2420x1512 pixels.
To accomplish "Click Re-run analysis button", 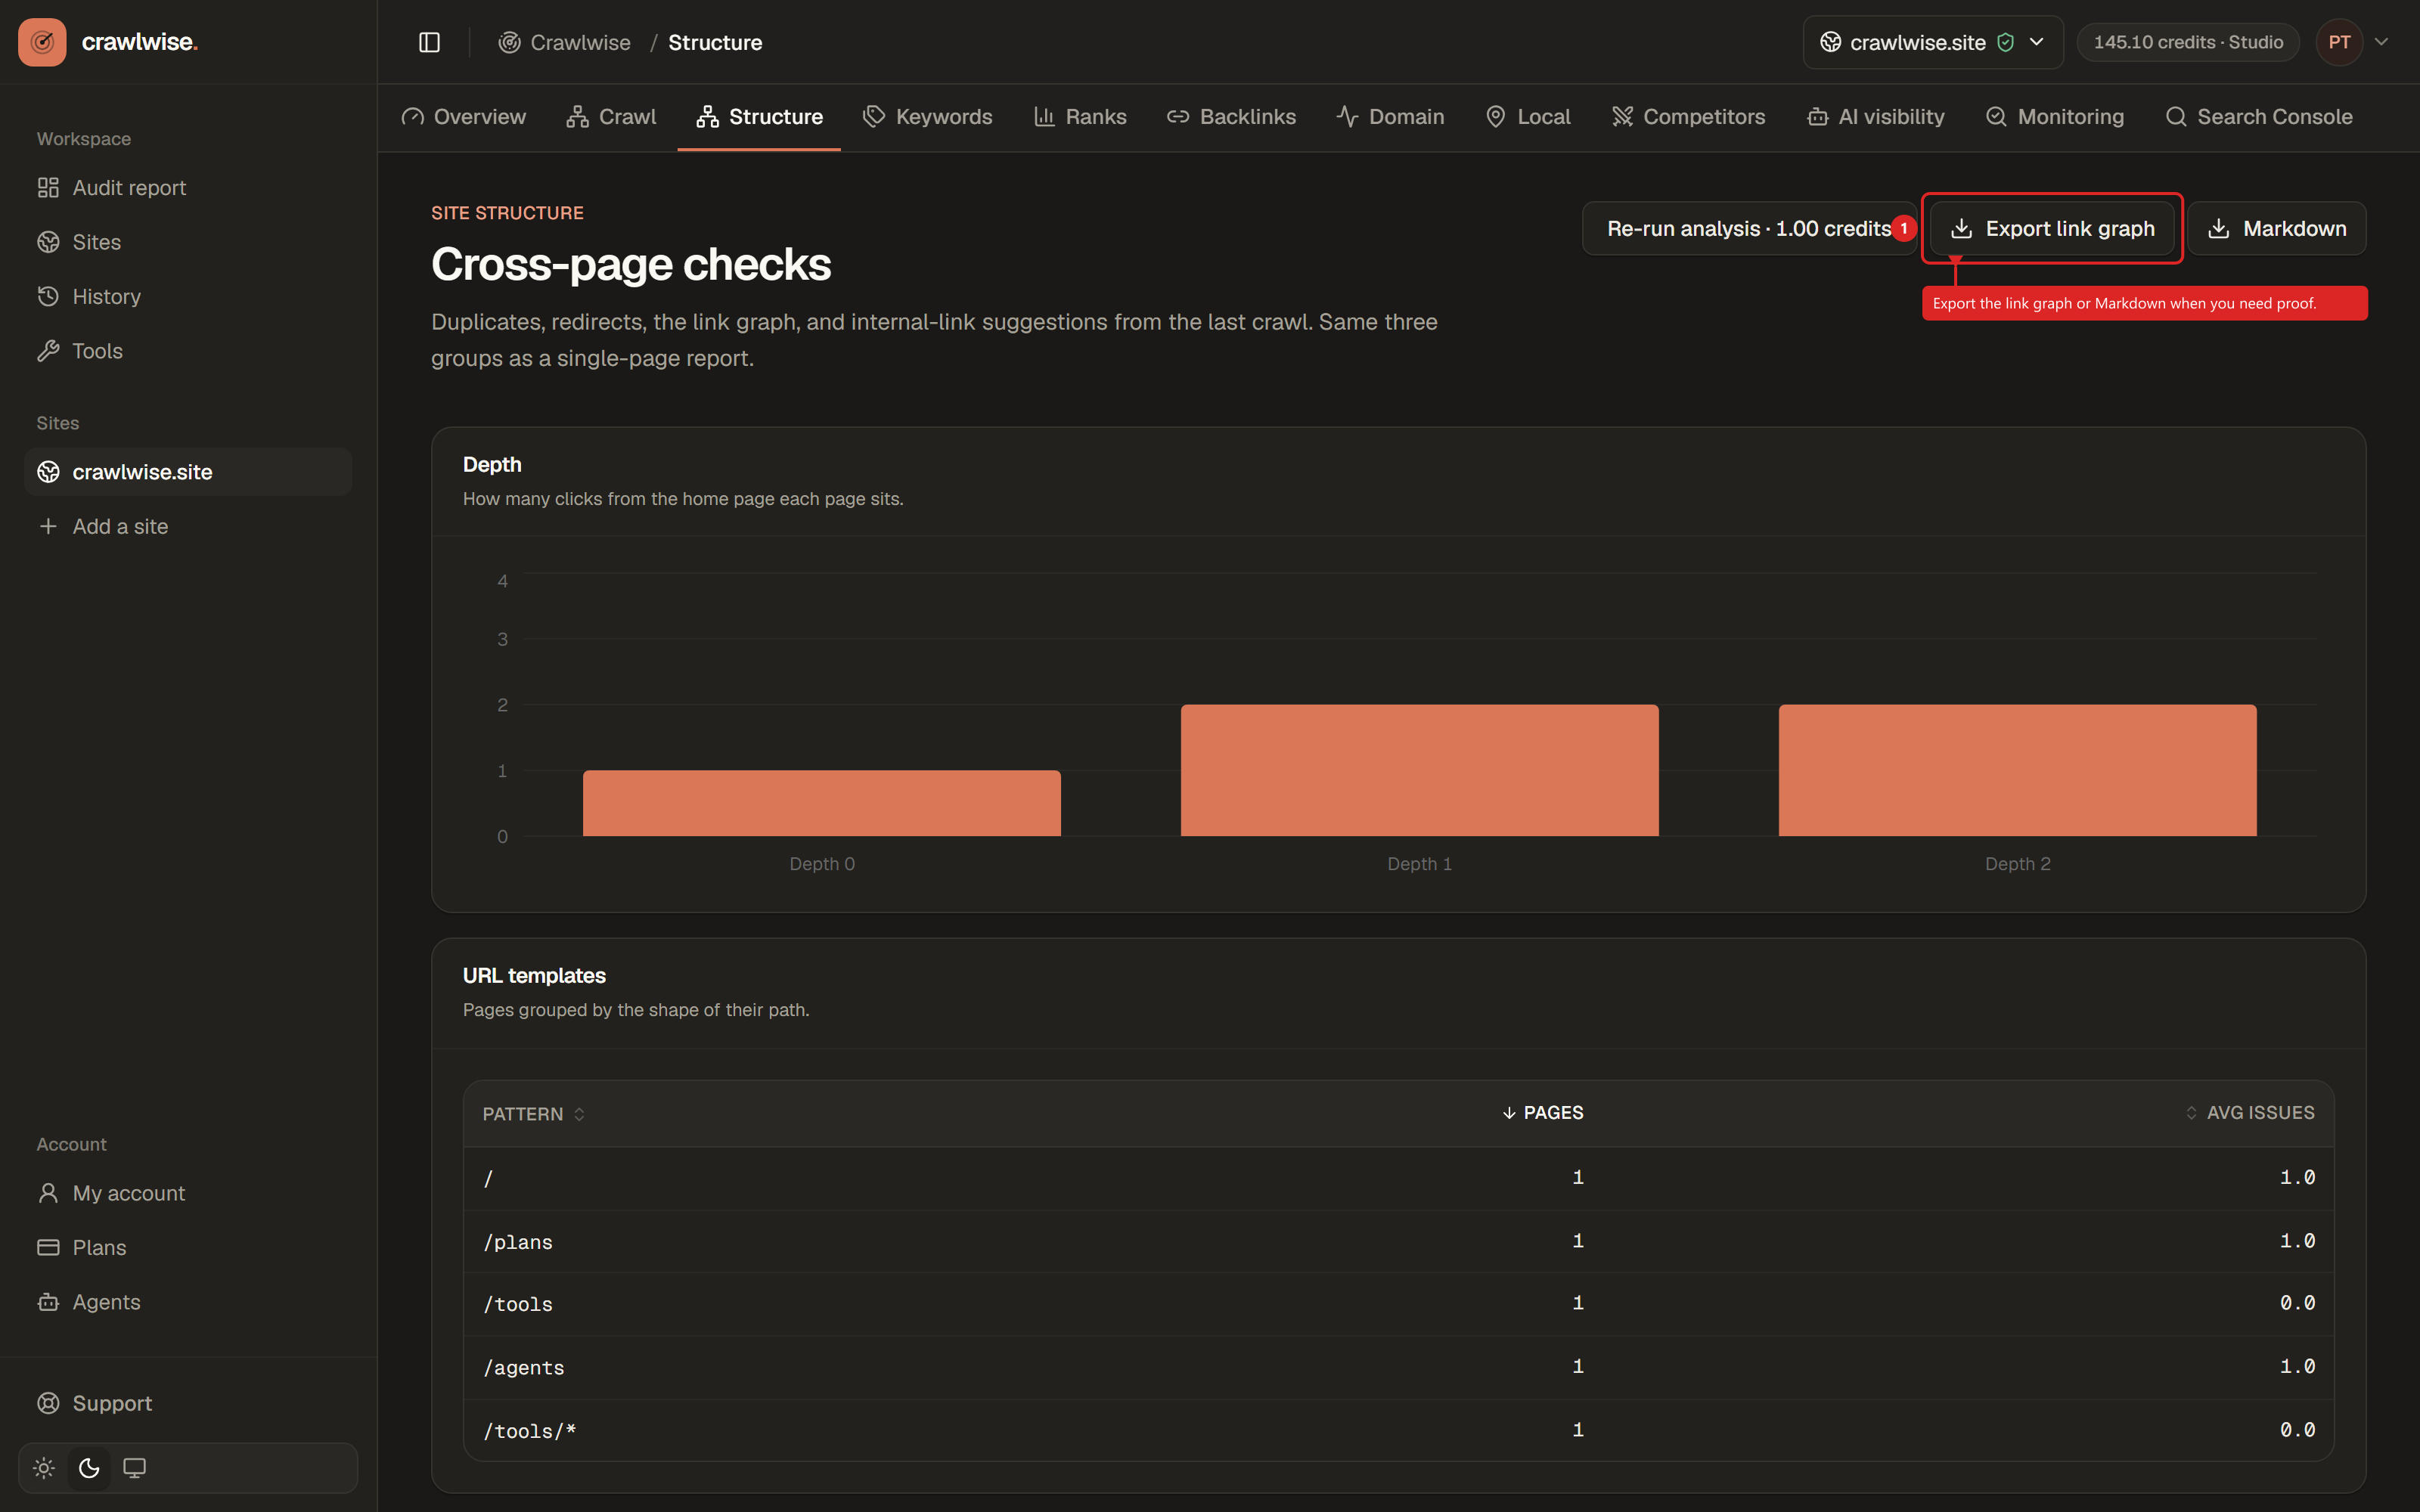I will (1749, 229).
